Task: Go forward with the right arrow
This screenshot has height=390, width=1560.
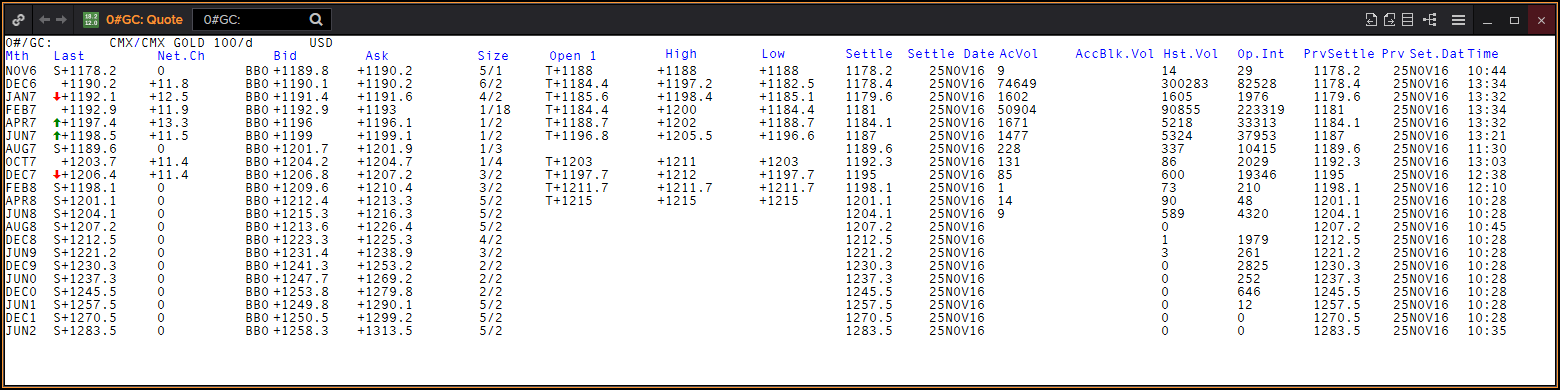Action: (x=62, y=19)
